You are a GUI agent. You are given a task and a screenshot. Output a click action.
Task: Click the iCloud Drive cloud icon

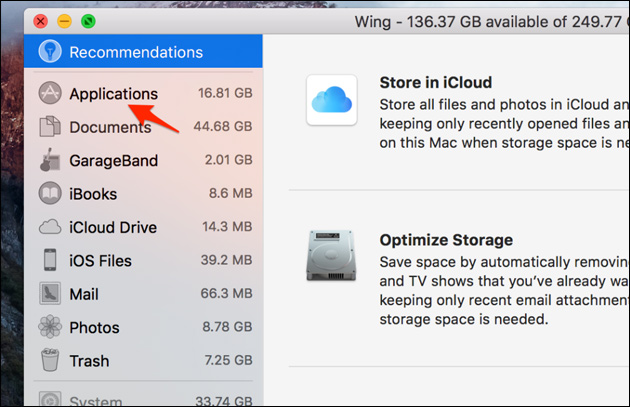click(50, 227)
